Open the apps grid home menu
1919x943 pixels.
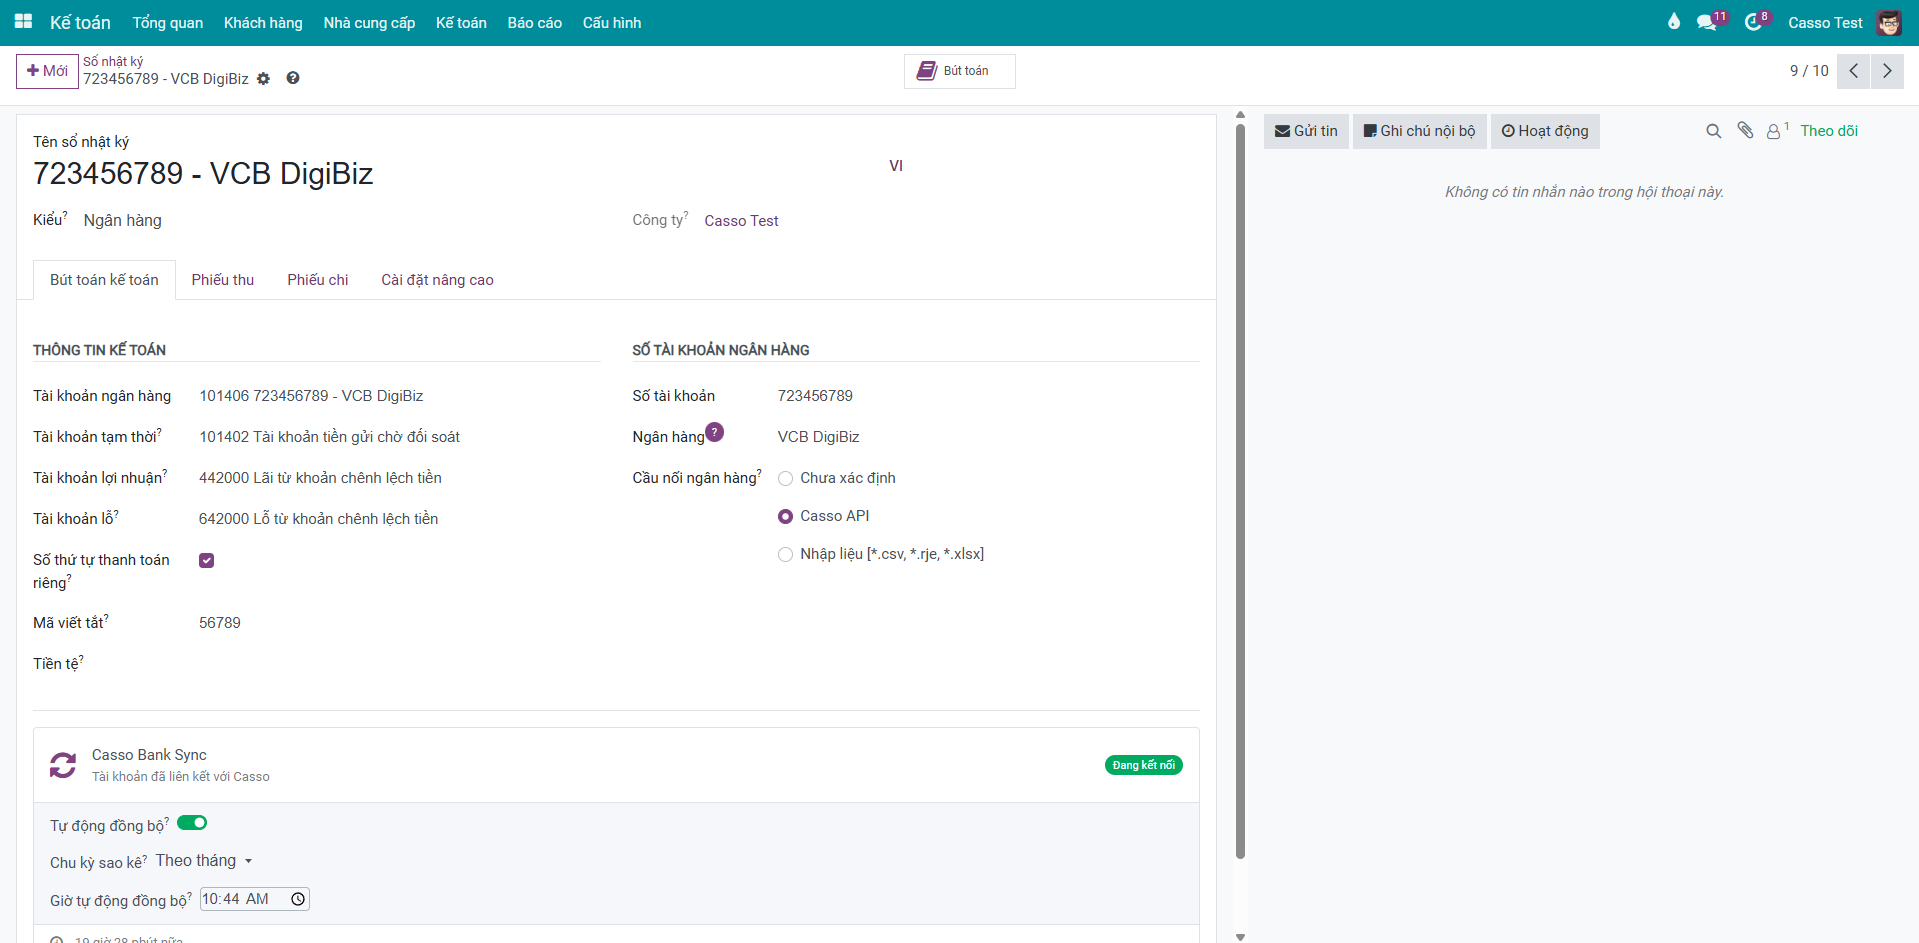coord(23,22)
